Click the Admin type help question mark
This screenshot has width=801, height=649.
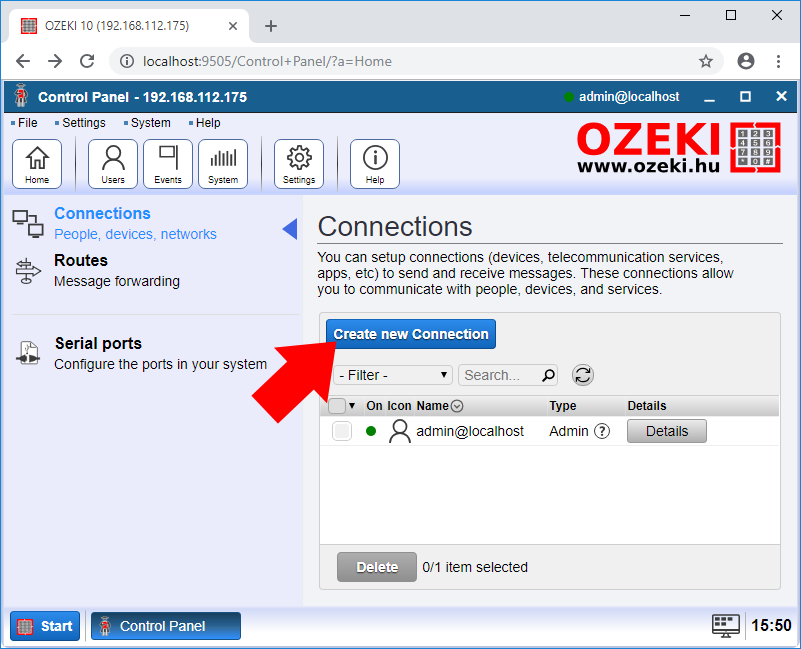[x=602, y=431]
